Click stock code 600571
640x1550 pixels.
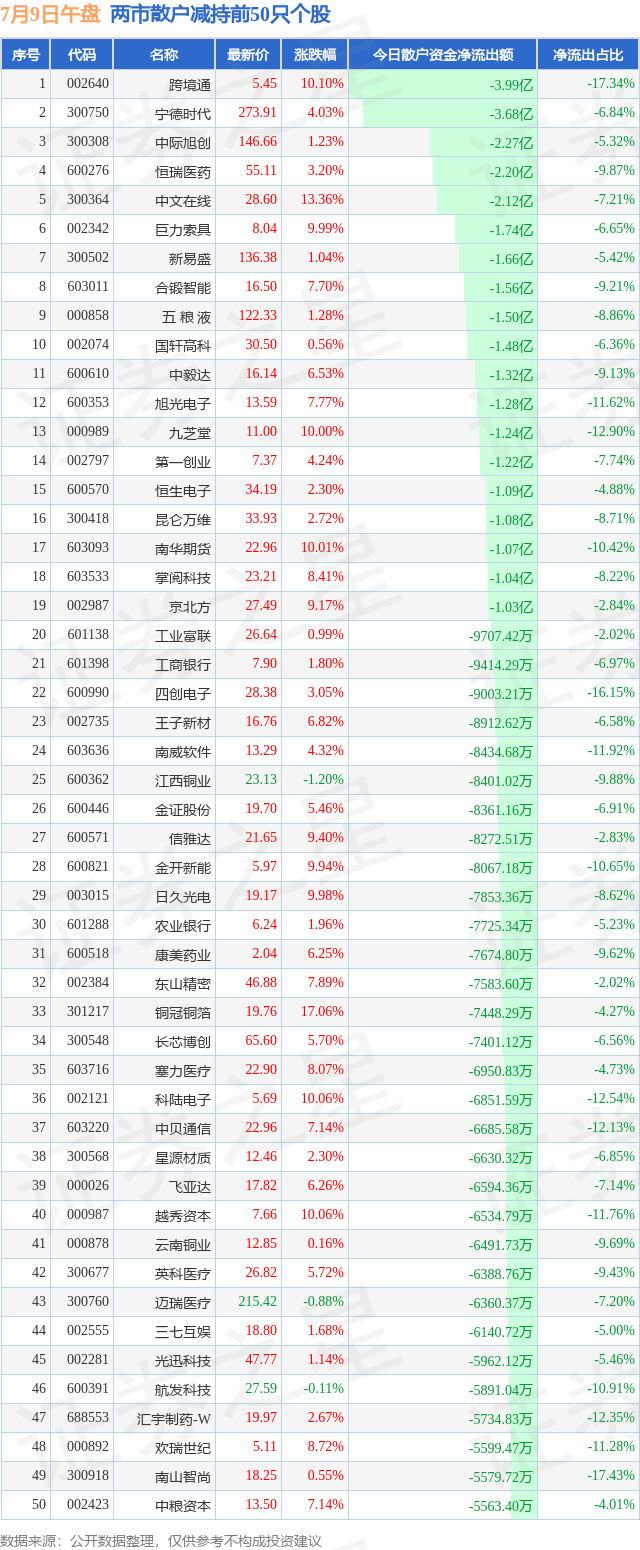coord(87,838)
